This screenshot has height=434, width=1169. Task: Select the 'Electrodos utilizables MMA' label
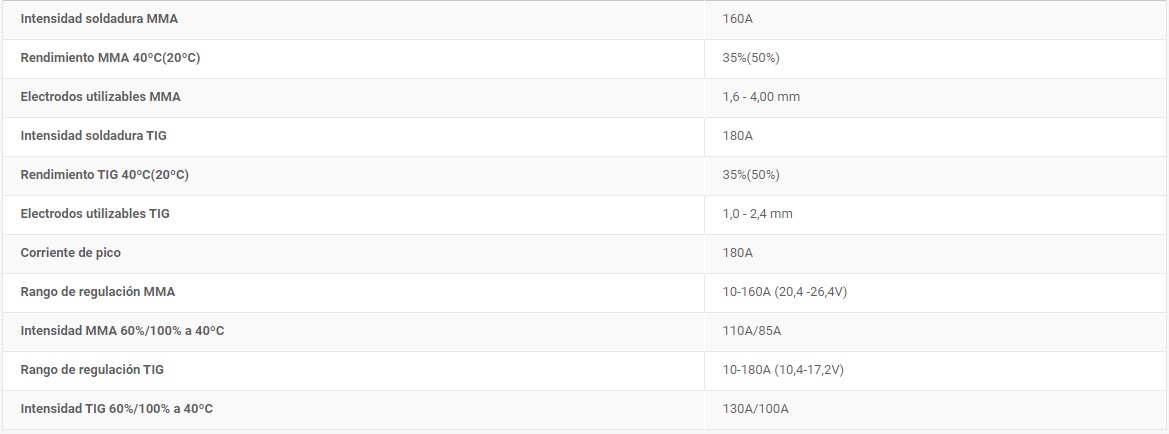[100, 97]
